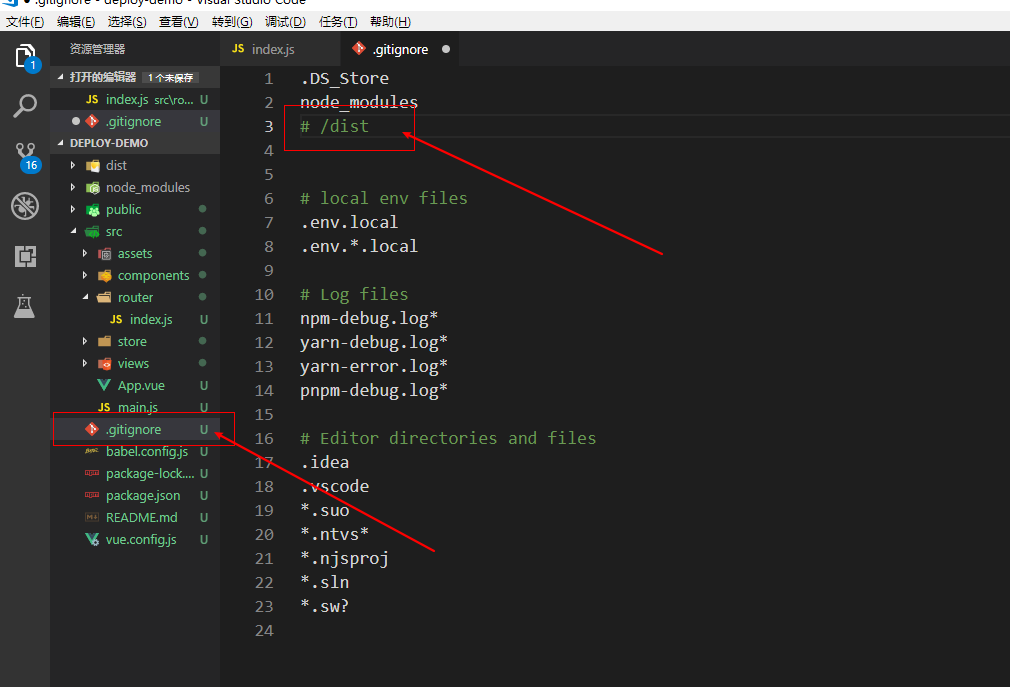Open the 选择(S) menu
Image resolution: width=1010 pixels, height=687 pixels.
pyautogui.click(x=127, y=22)
